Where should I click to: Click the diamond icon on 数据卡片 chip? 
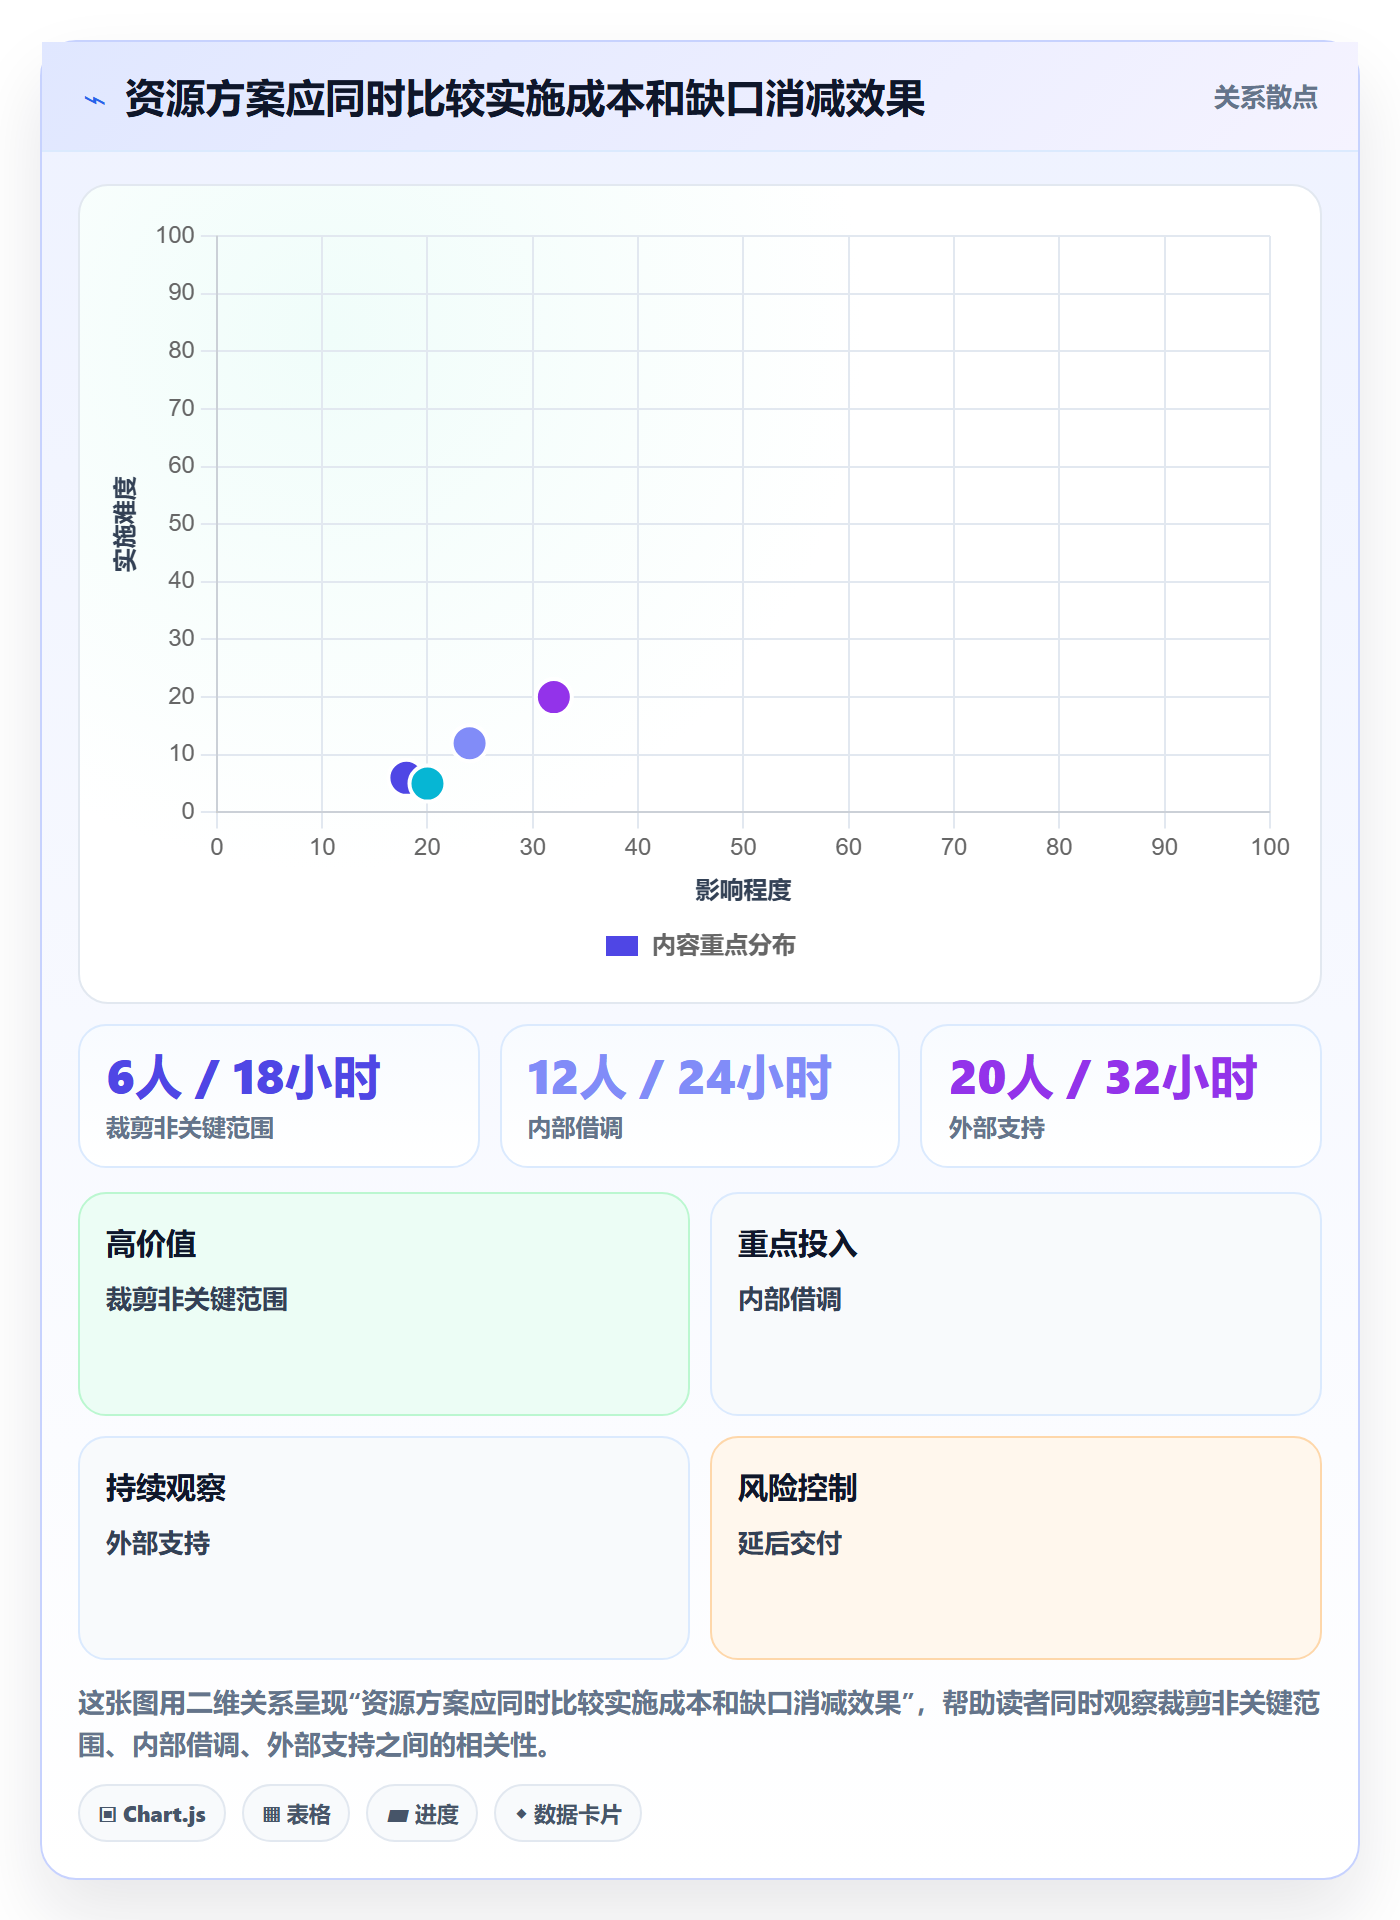[521, 1814]
